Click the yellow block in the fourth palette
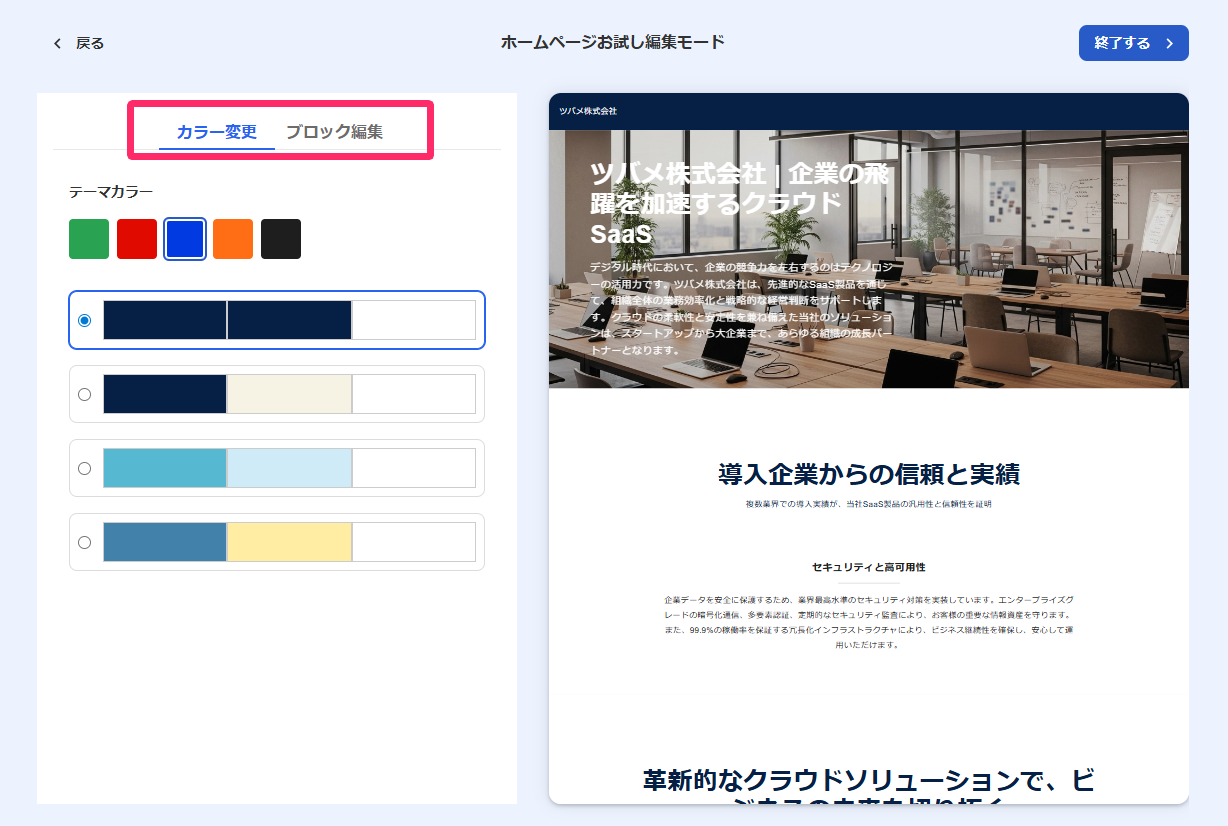Image resolution: width=1228 pixels, height=826 pixels. pos(290,542)
